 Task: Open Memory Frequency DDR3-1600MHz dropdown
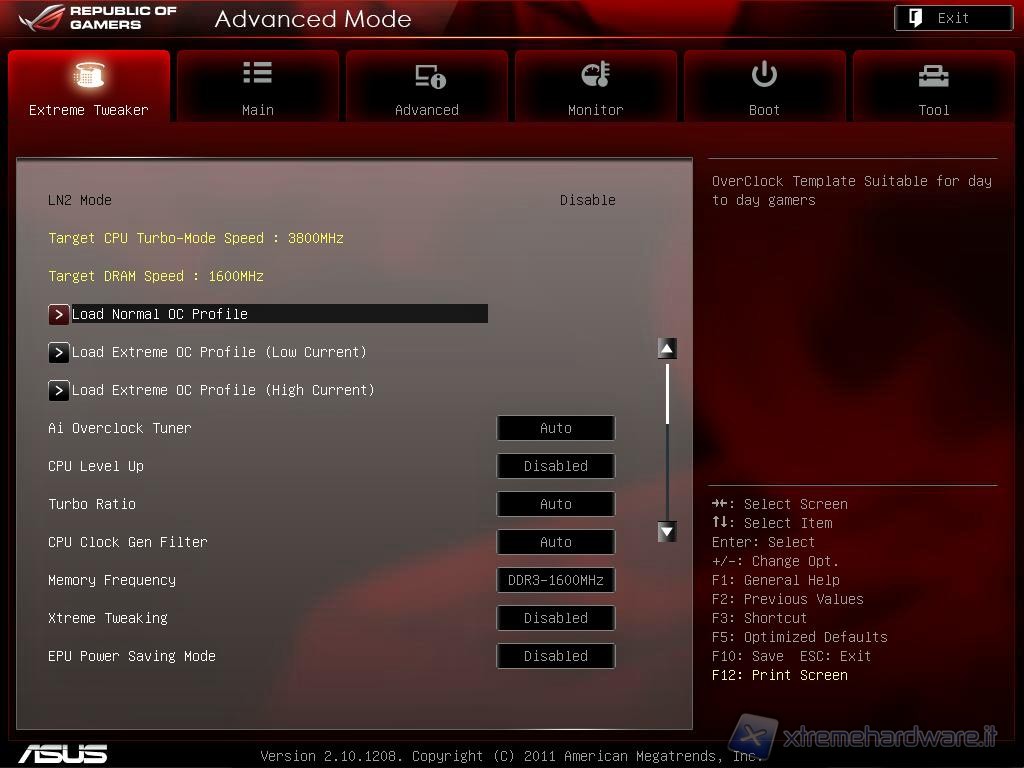556,580
